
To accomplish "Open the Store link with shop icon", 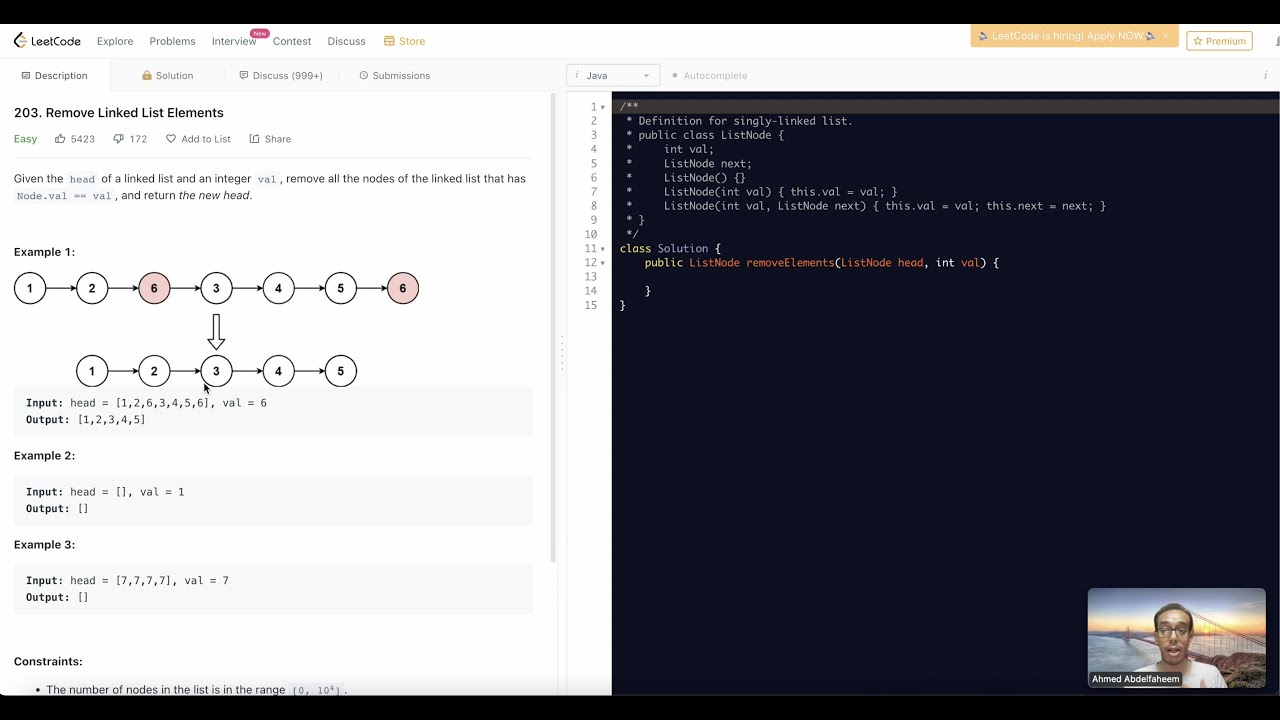I will [x=405, y=41].
